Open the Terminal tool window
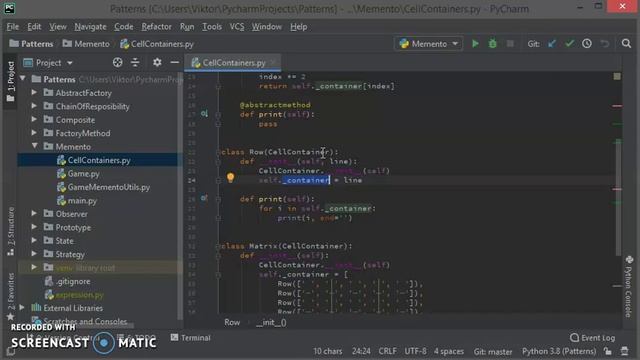Image resolution: width=640 pixels, height=360 pixels. click(191, 338)
